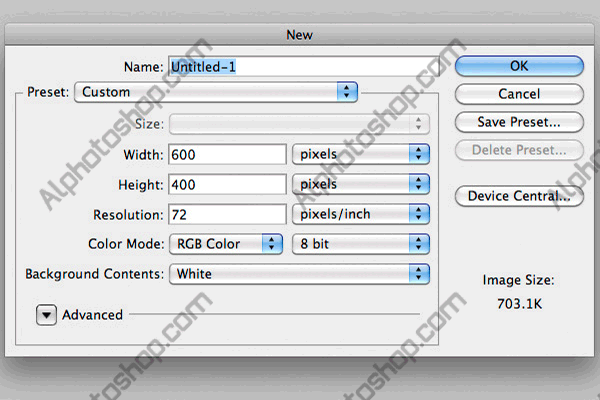
Task: Collapse the Advanced section triangle
Action: coord(46,315)
